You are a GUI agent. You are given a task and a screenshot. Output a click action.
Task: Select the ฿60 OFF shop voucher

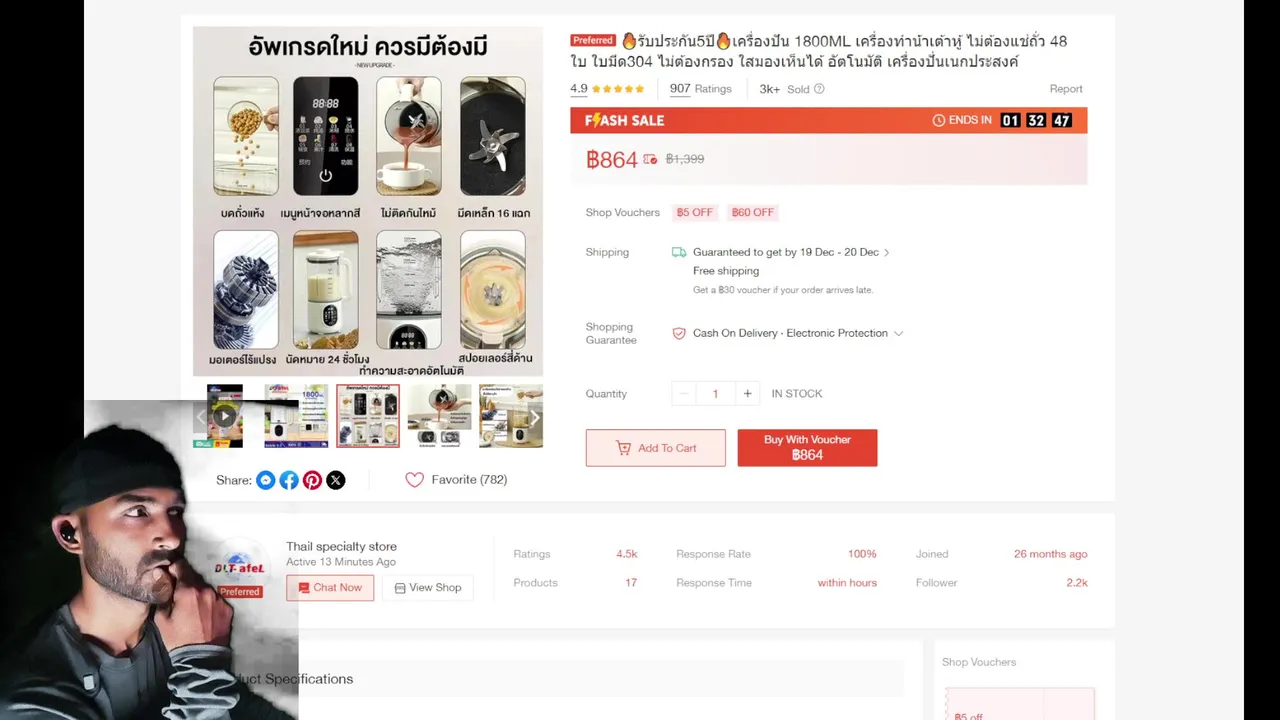coord(752,213)
